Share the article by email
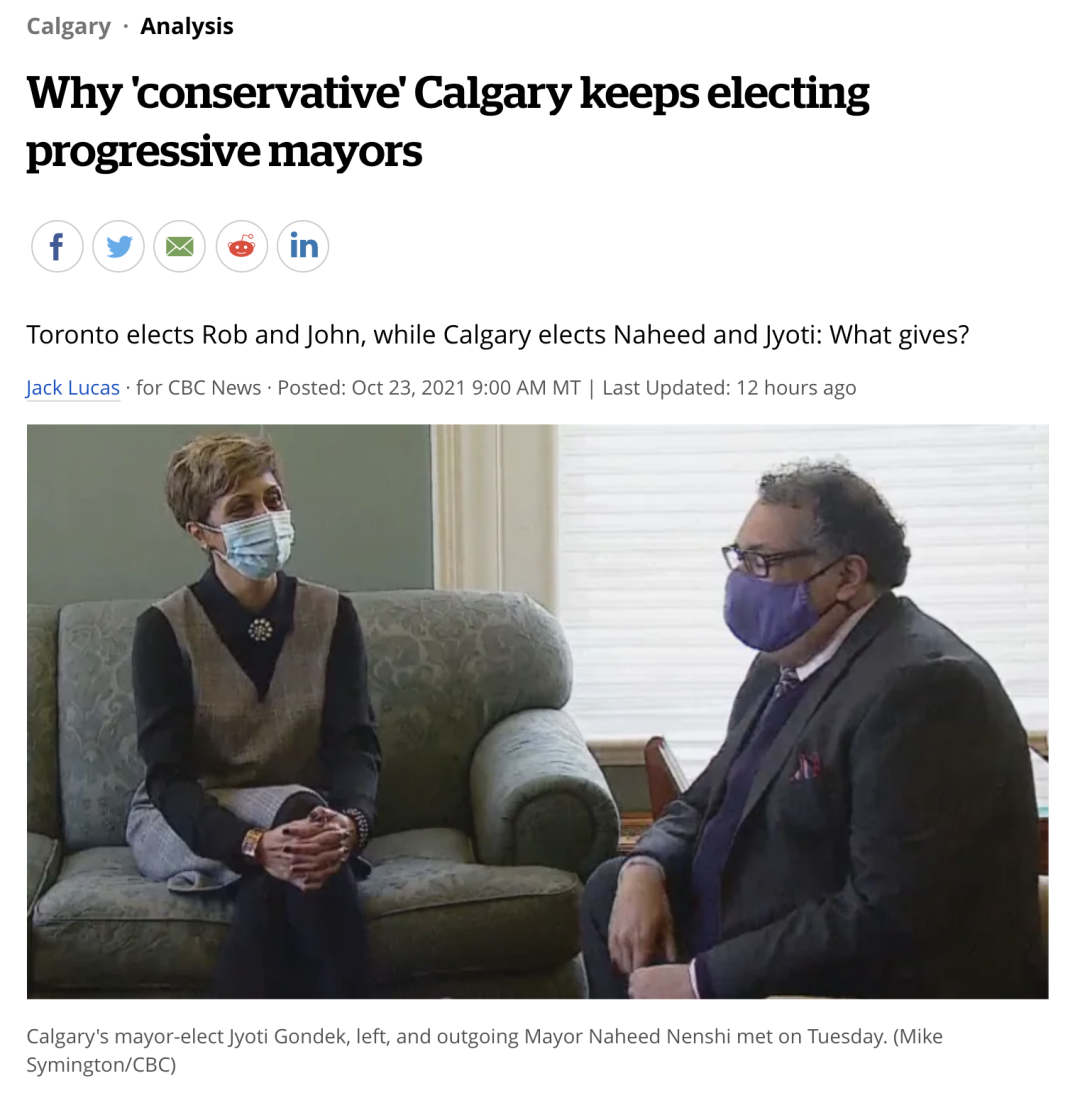 (x=180, y=246)
